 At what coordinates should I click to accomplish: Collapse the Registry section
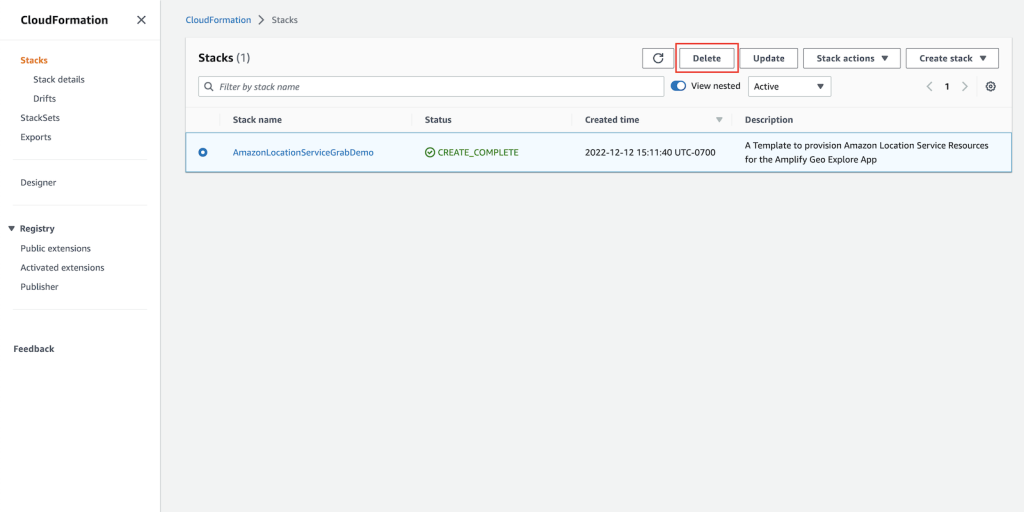coord(11,229)
